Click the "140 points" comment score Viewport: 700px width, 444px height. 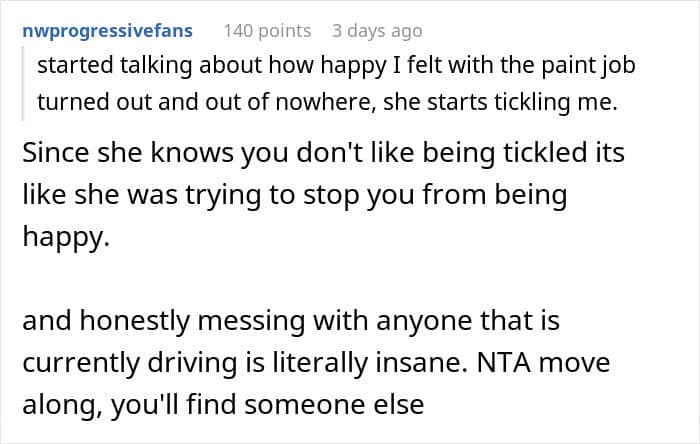coord(267,31)
